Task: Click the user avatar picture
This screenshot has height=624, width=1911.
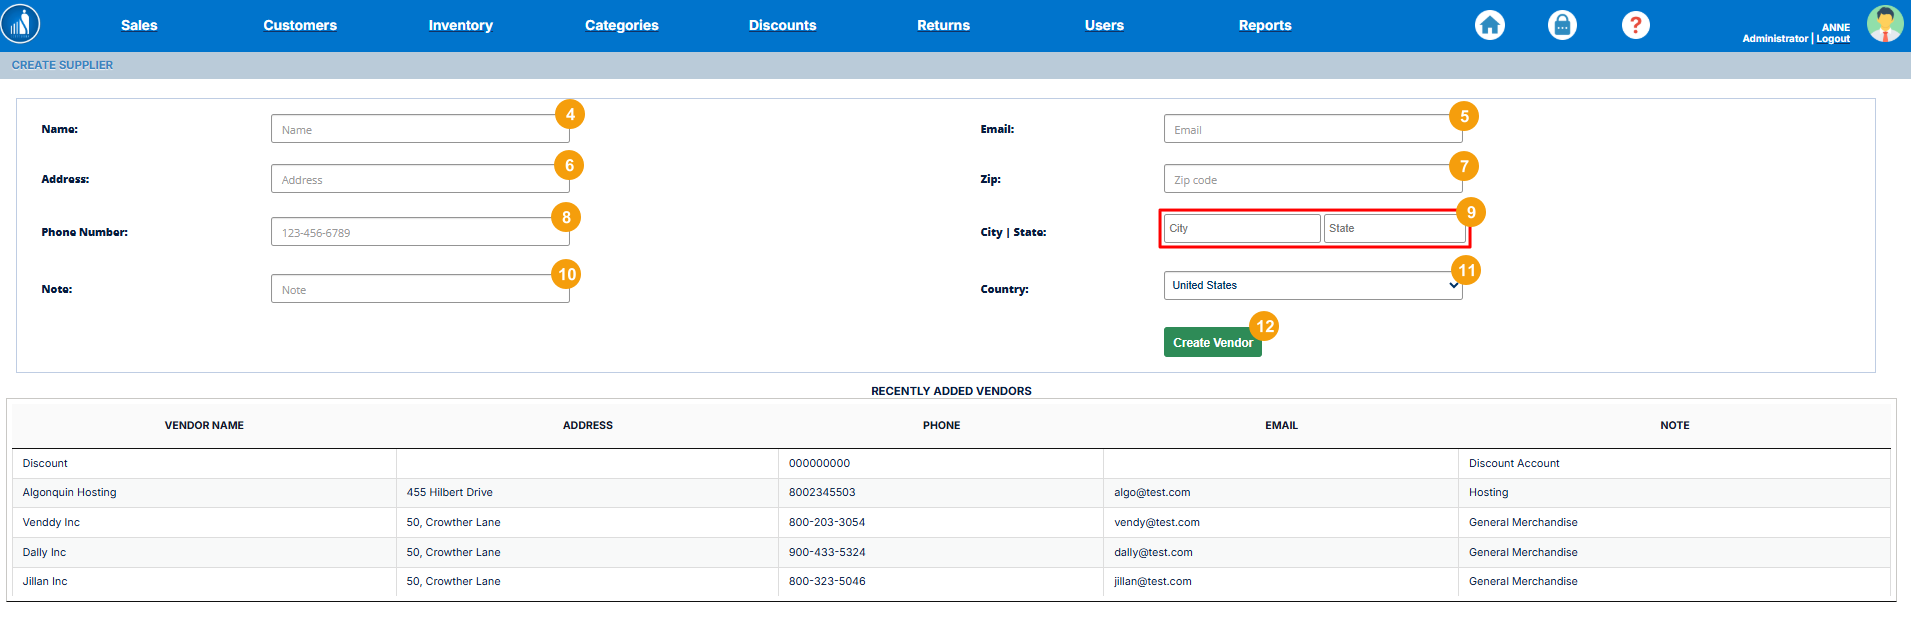Action: pyautogui.click(x=1884, y=24)
